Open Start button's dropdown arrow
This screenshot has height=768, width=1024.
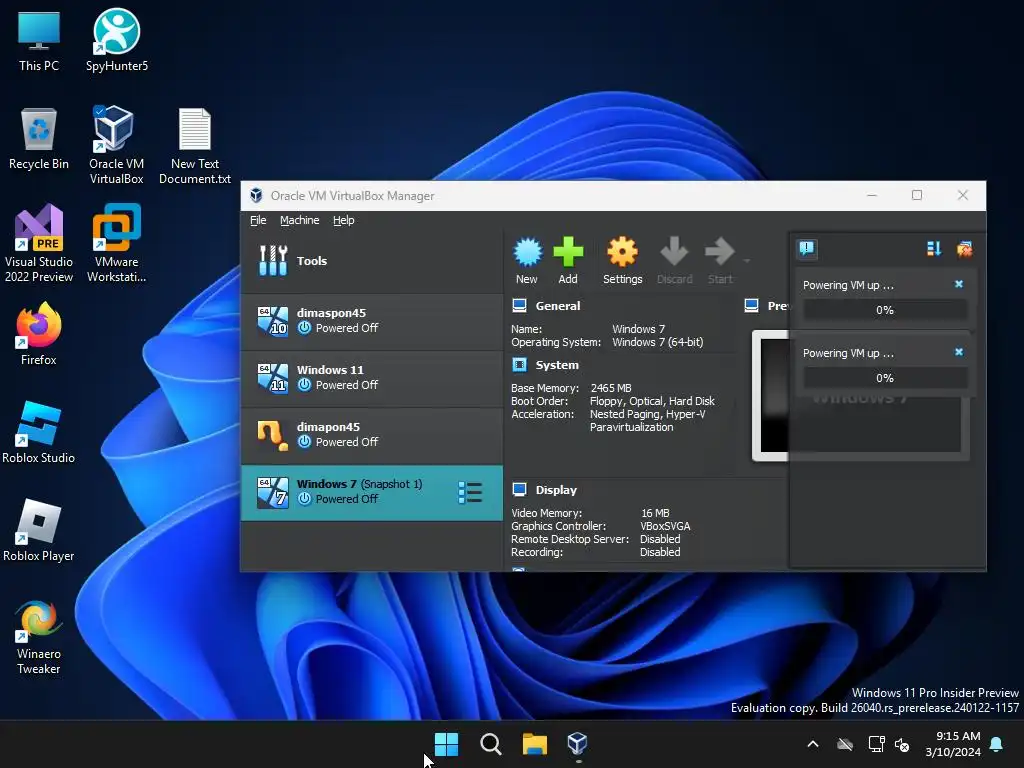point(746,261)
